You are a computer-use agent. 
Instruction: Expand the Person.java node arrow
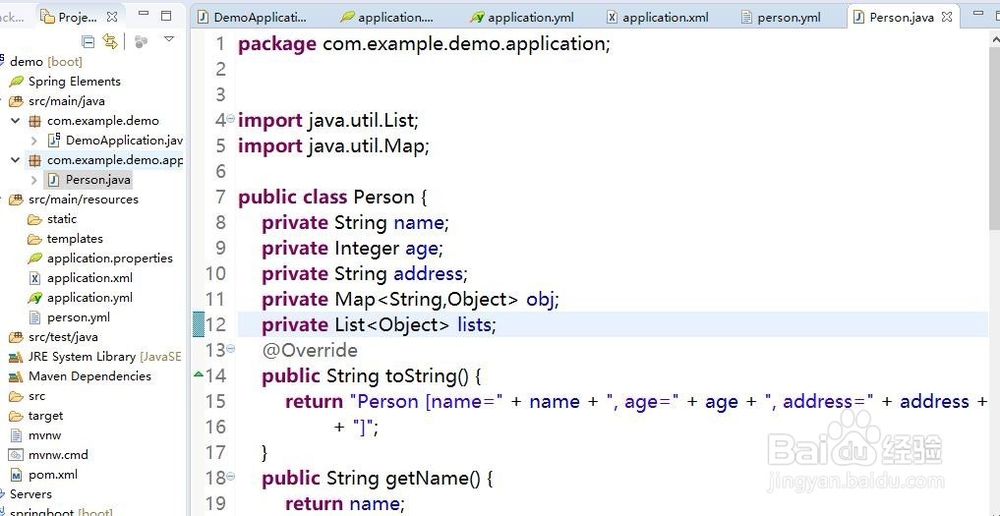[x=34, y=180]
